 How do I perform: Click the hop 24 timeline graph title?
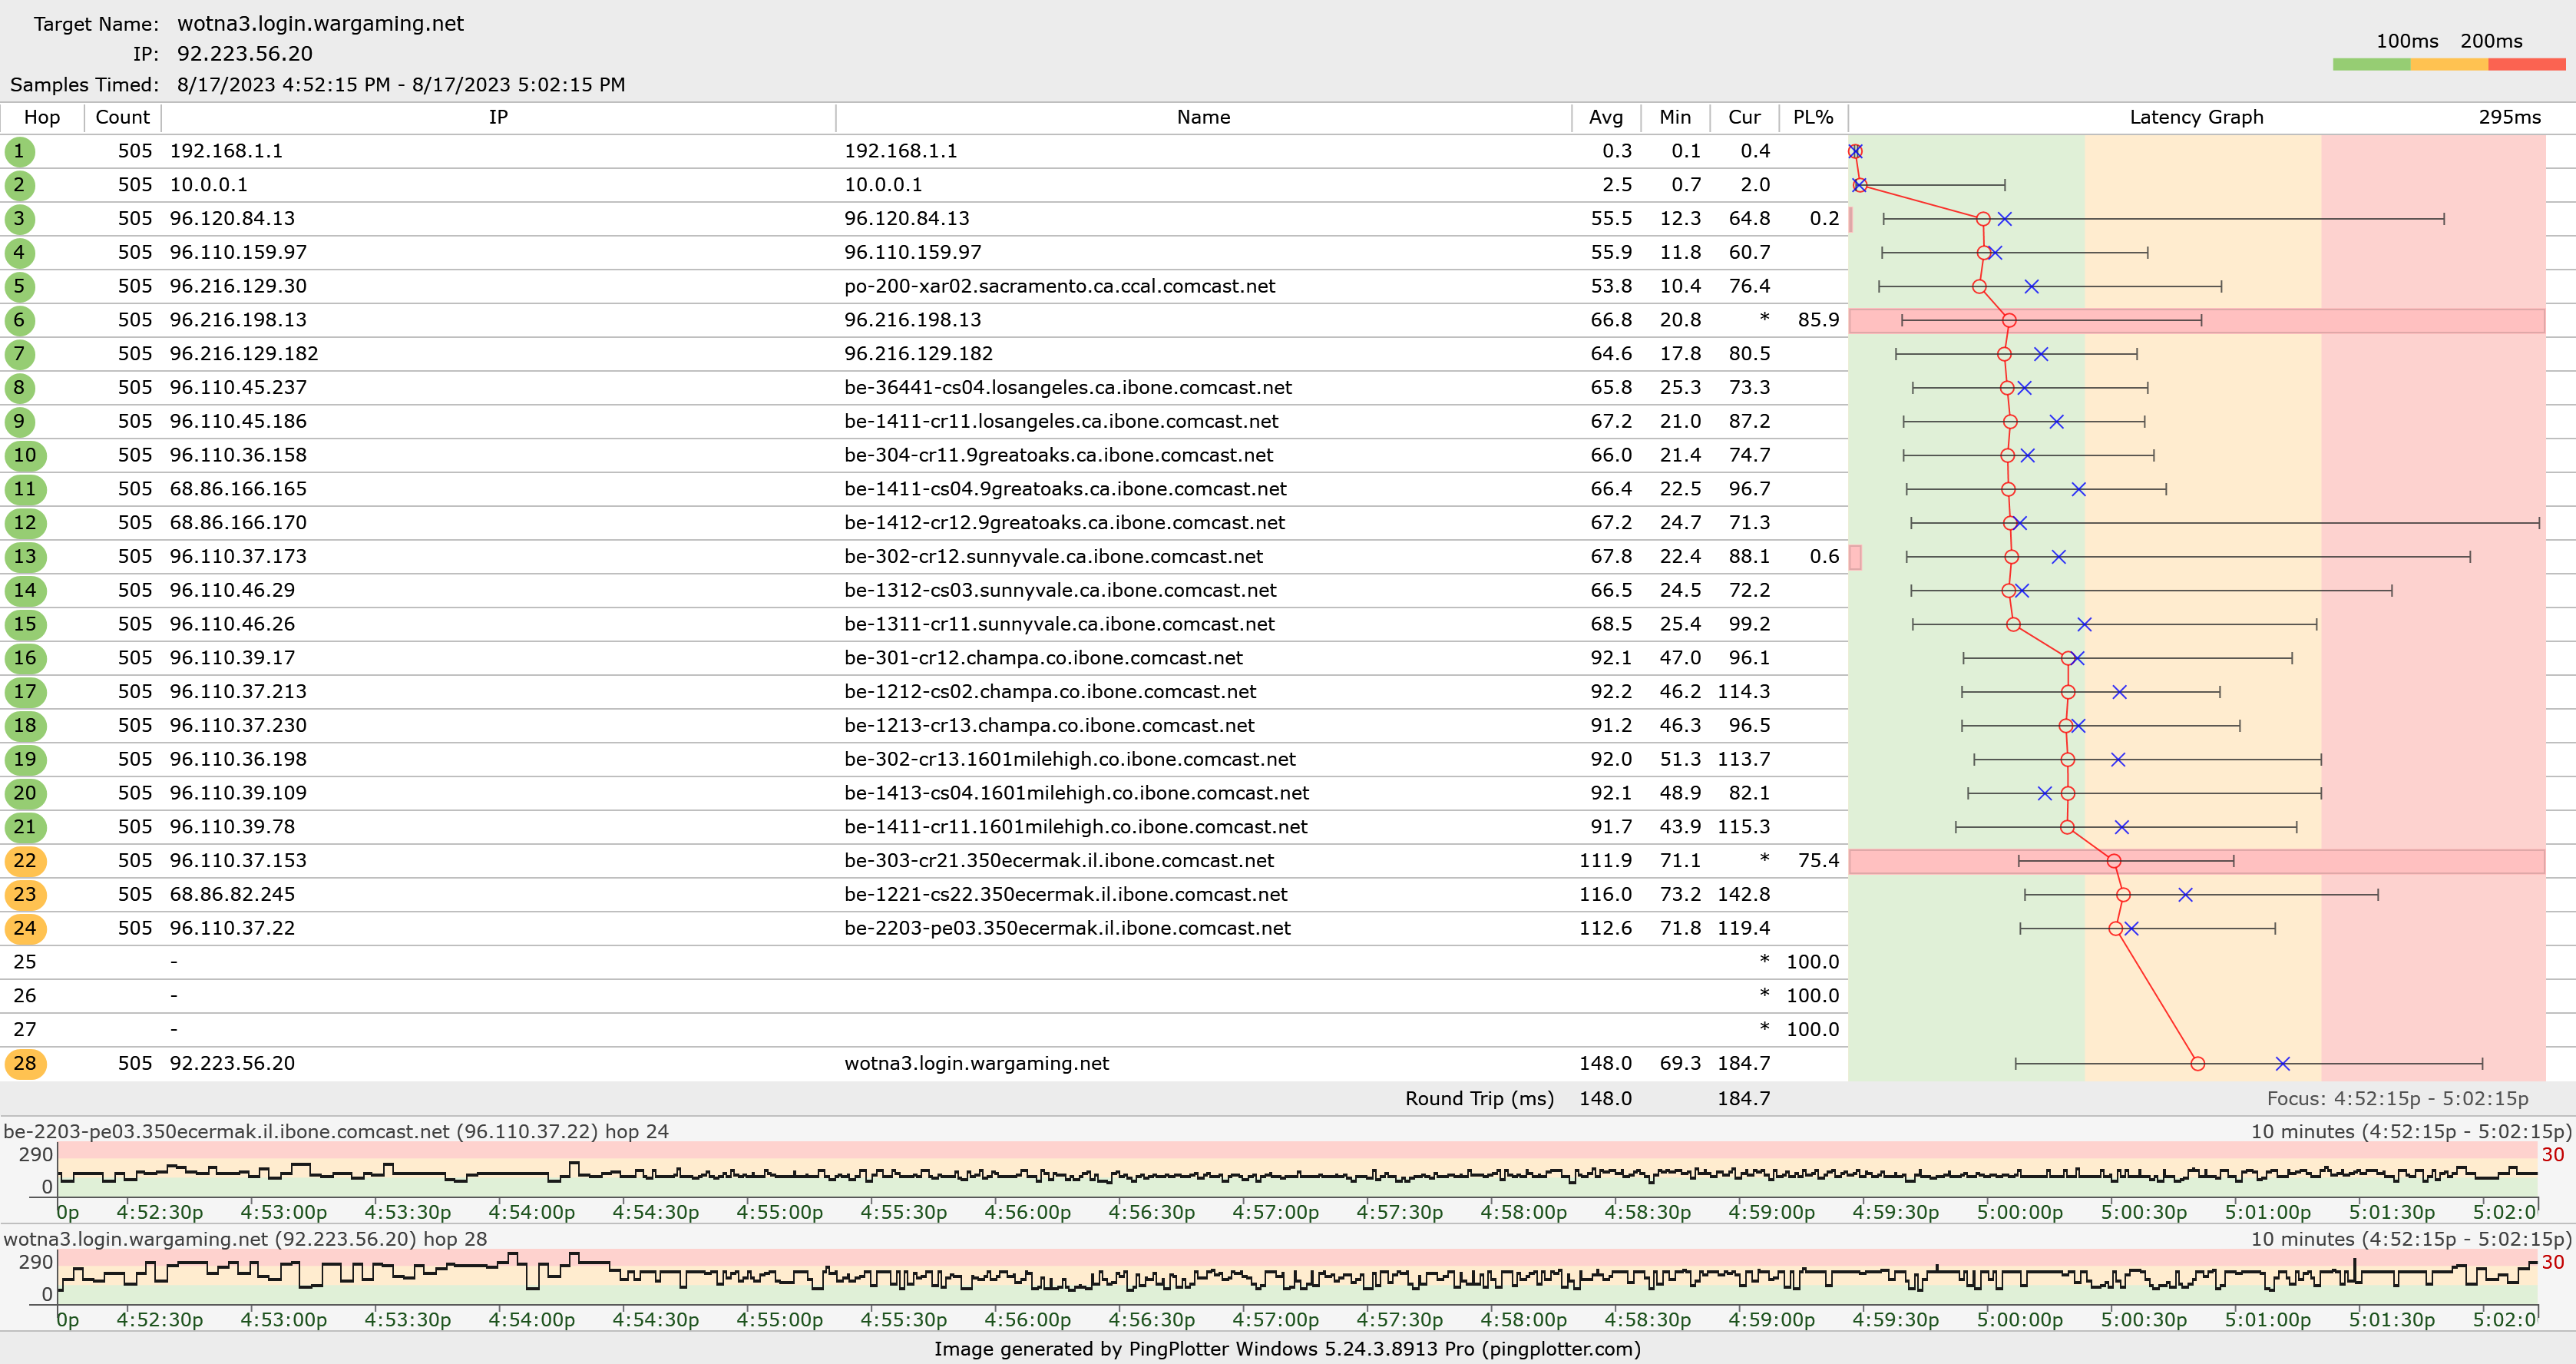(x=336, y=1131)
